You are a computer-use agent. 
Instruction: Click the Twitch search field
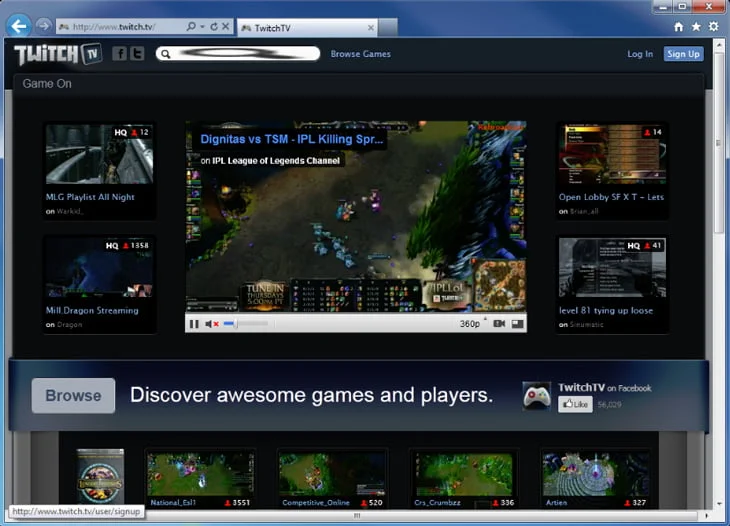tap(238, 54)
